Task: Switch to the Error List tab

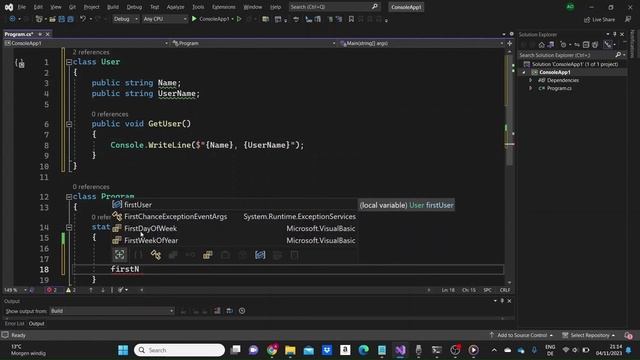Action: (14, 323)
